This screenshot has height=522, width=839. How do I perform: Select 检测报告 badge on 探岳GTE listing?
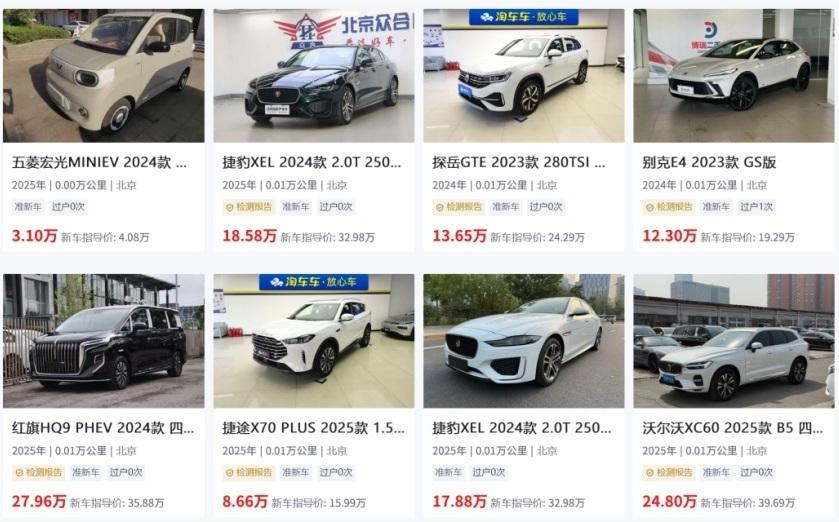pyautogui.click(x=459, y=207)
